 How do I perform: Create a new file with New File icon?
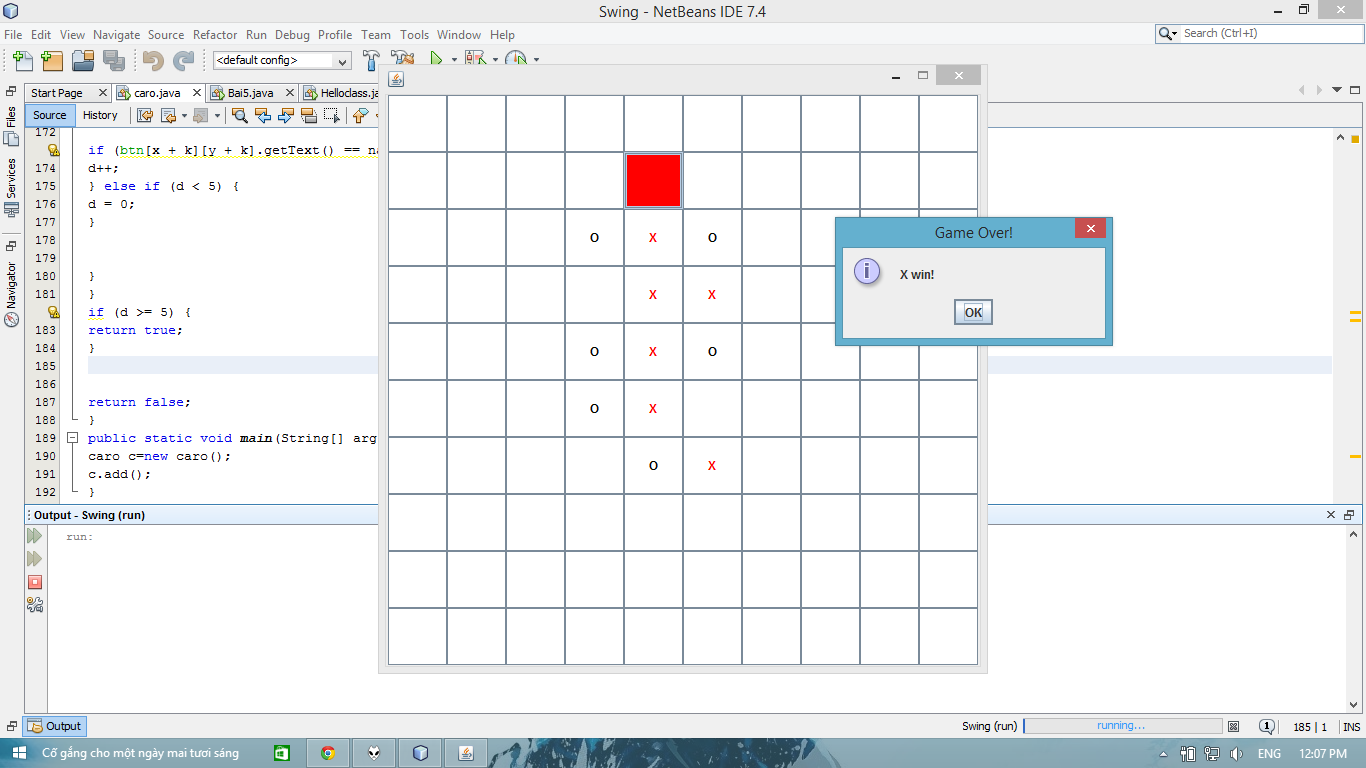pos(20,60)
